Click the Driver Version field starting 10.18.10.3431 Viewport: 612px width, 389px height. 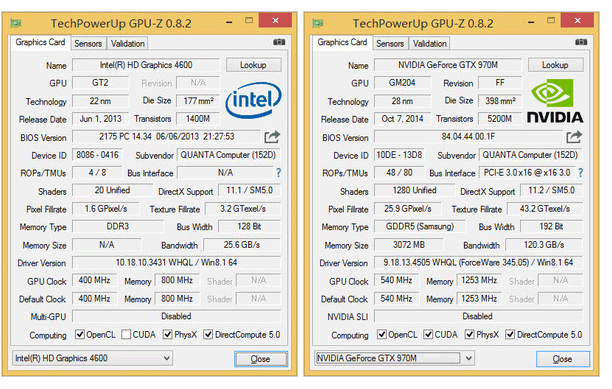point(176,263)
